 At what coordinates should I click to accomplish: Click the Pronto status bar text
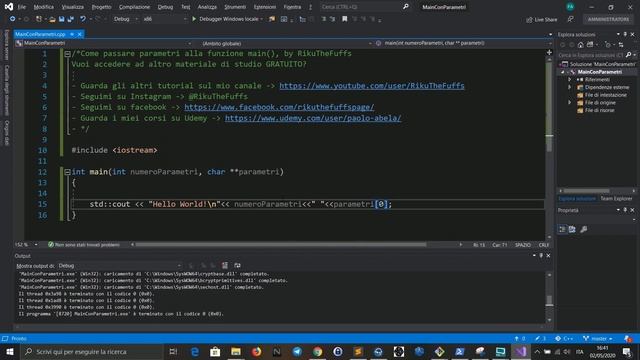pyautogui.click(x=19, y=338)
